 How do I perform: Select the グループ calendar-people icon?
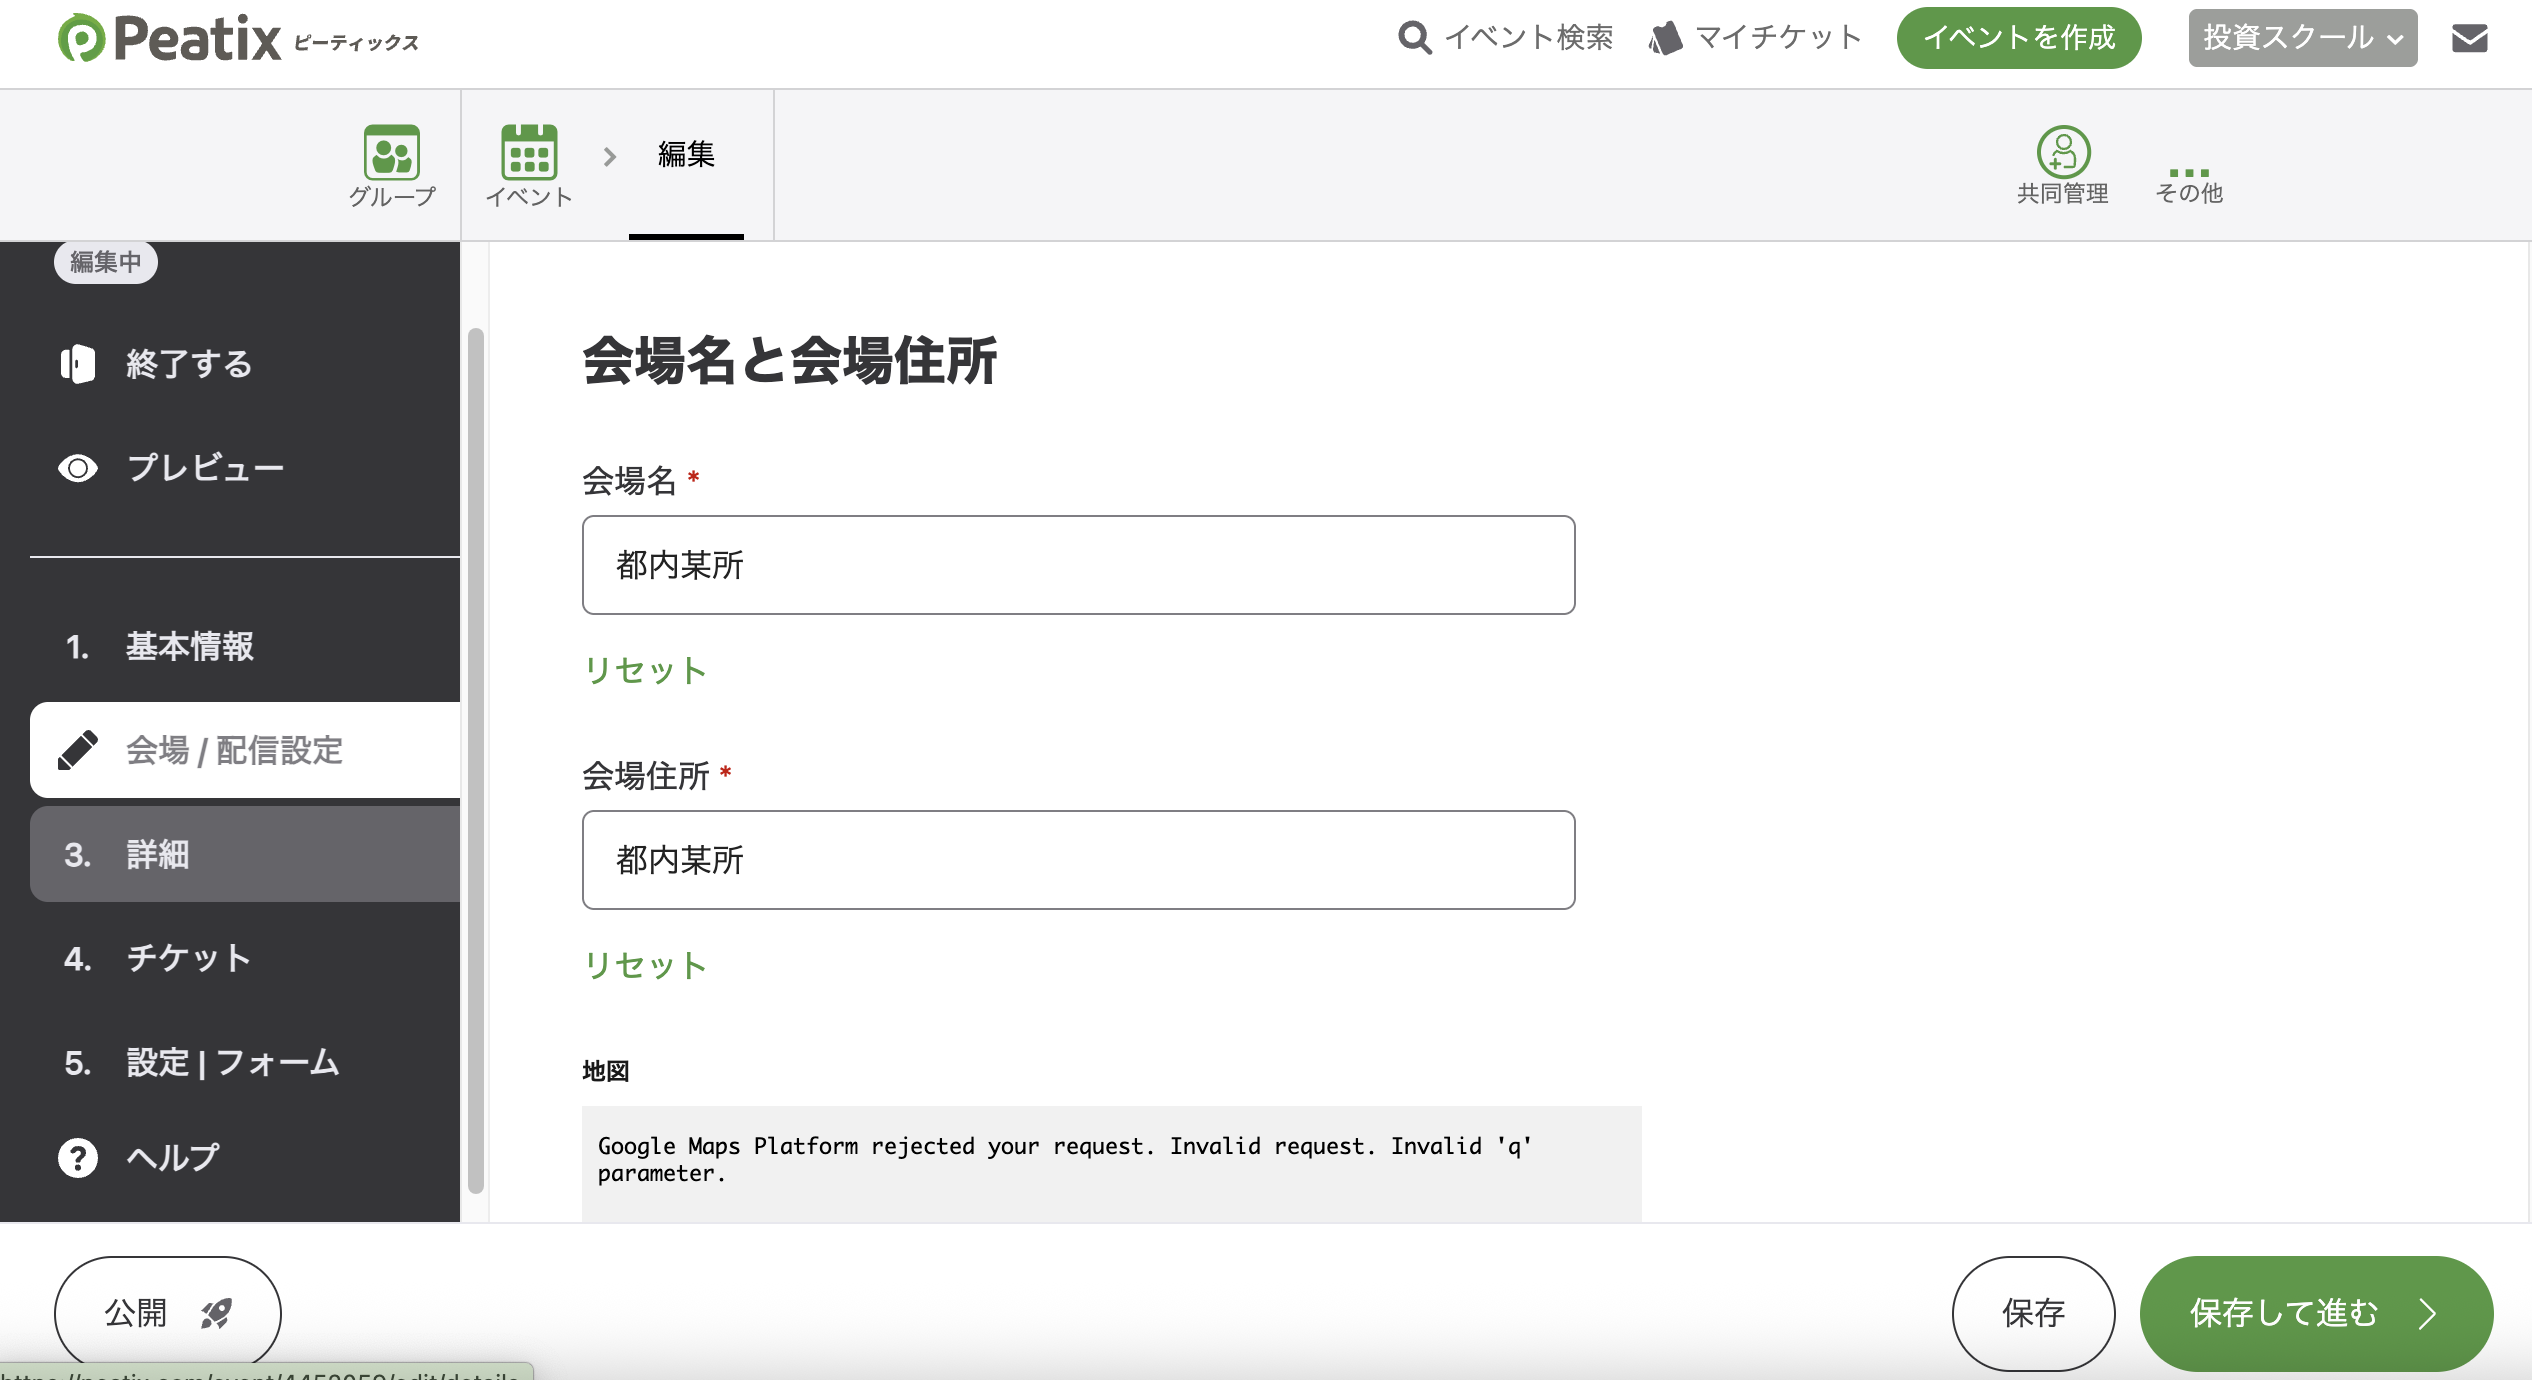point(392,153)
